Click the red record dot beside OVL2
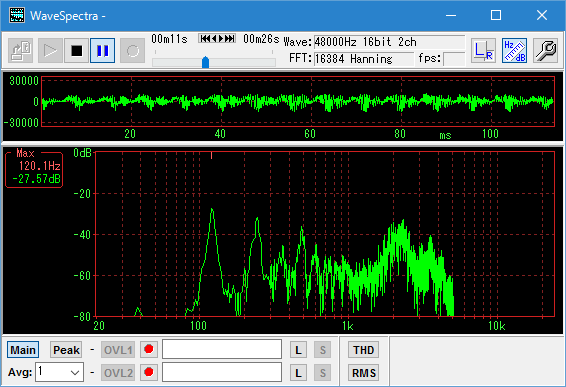The height and width of the screenshot is (387, 566). 149,372
